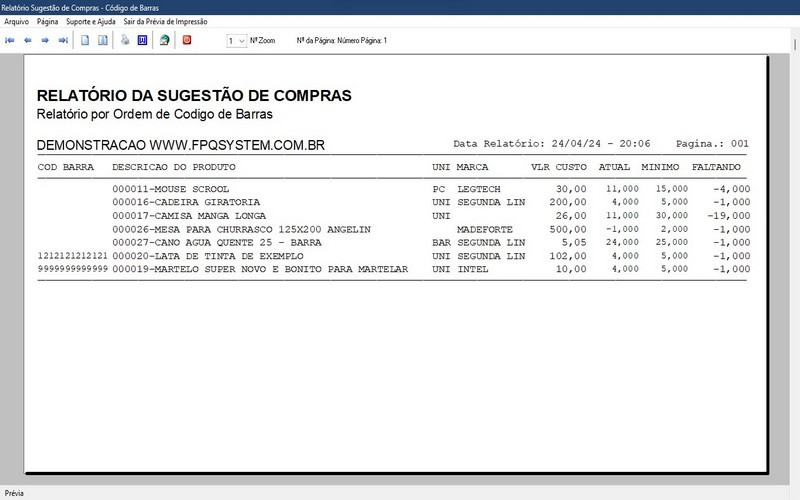The image size is (800, 500).
Task: Click the printer icon
Action: pyautogui.click(x=125, y=40)
